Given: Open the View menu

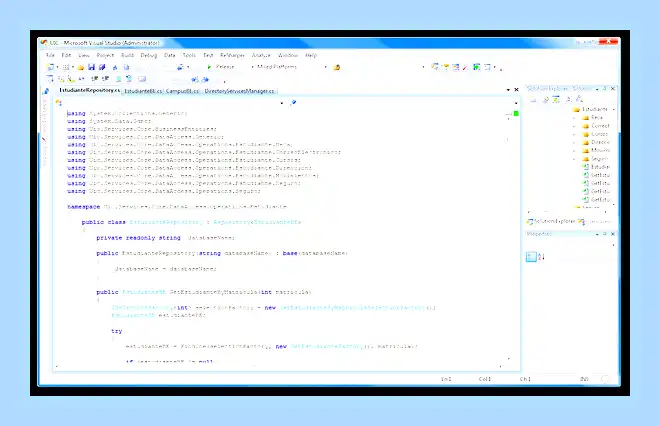Looking at the screenshot, I should click(x=84, y=55).
